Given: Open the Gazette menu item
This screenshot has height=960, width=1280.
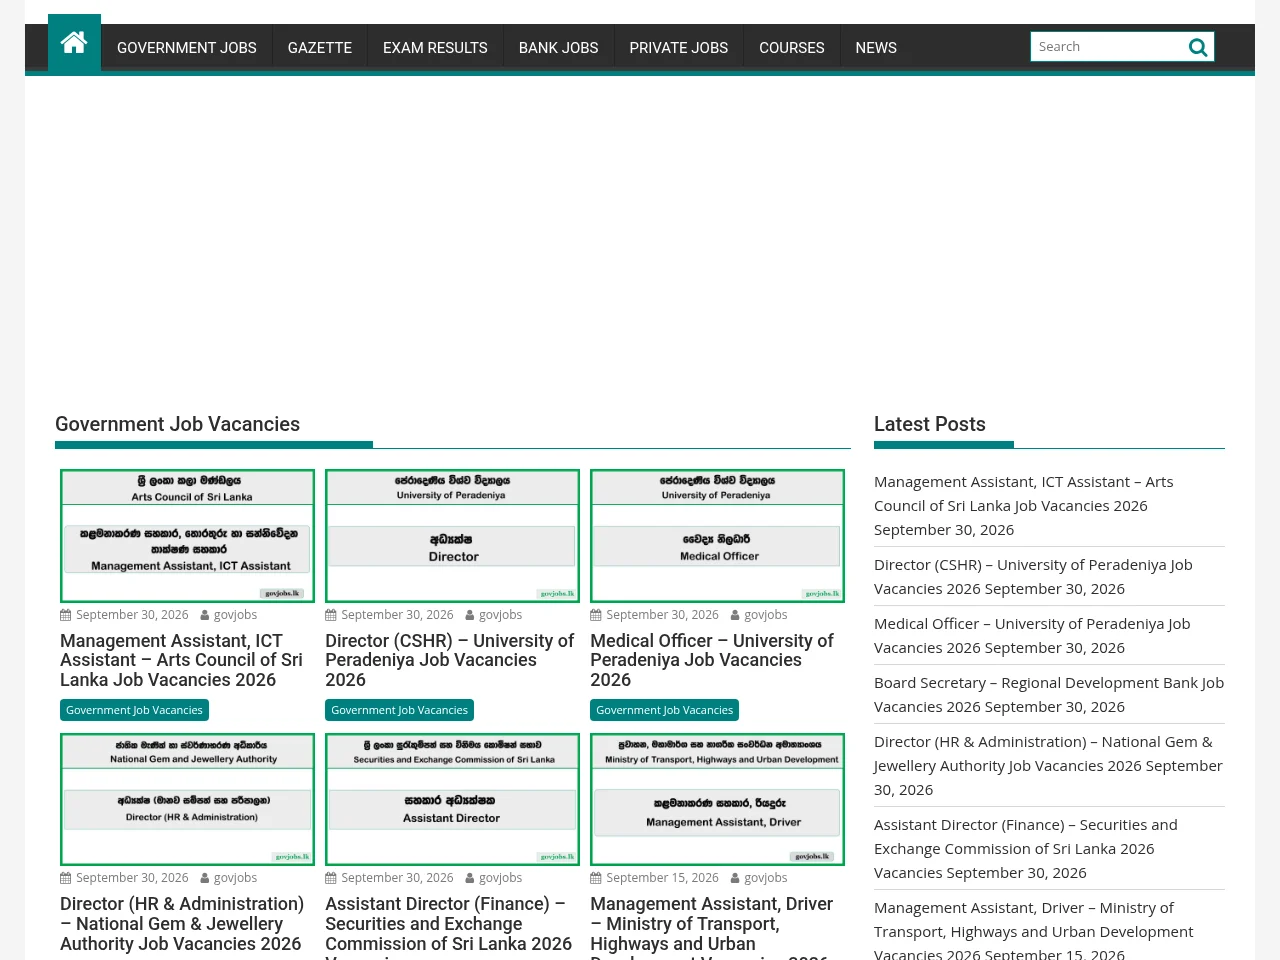Looking at the screenshot, I should (x=320, y=48).
